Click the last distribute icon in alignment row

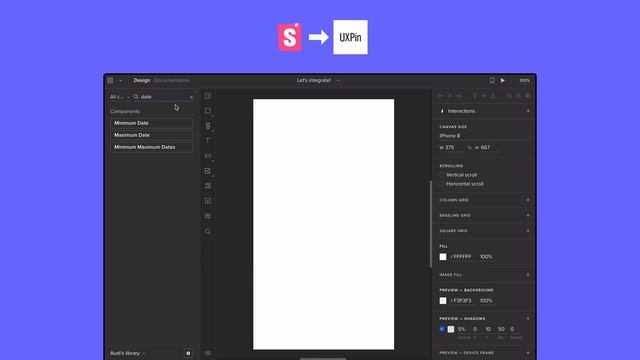528,96
